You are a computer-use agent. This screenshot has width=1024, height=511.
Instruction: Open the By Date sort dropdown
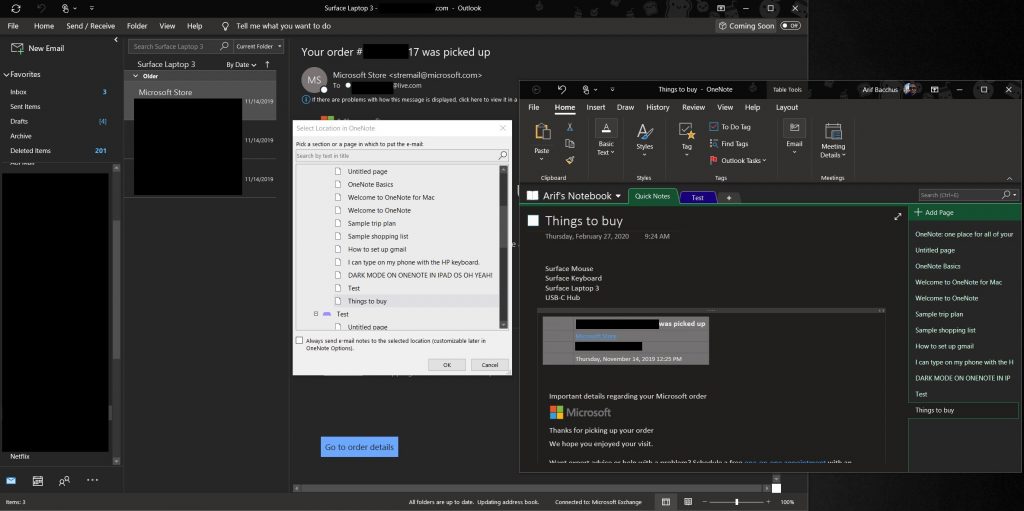point(241,65)
